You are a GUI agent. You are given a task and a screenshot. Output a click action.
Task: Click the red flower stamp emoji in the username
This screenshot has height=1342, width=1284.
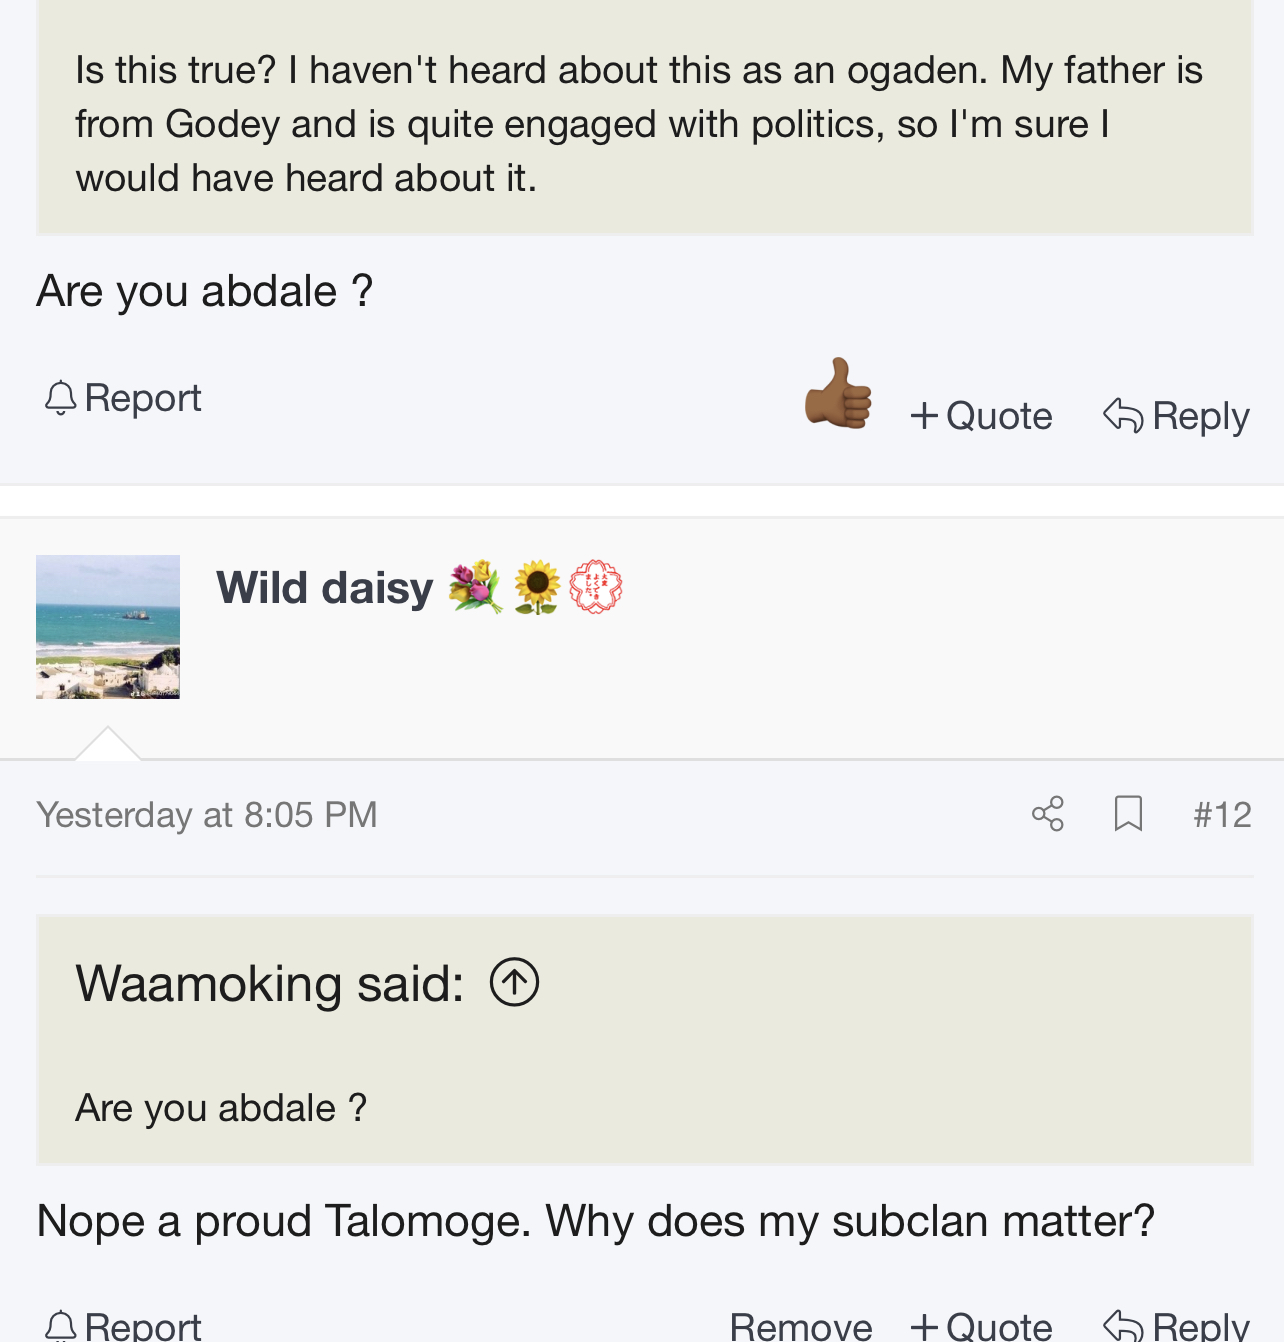[596, 587]
